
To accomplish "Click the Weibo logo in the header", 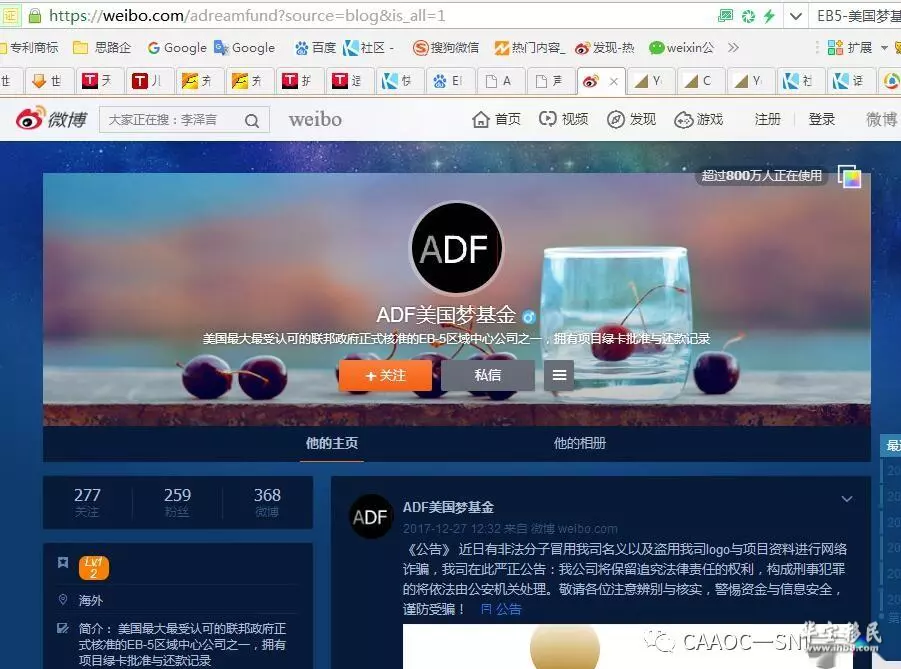I will pyautogui.click(x=51, y=119).
